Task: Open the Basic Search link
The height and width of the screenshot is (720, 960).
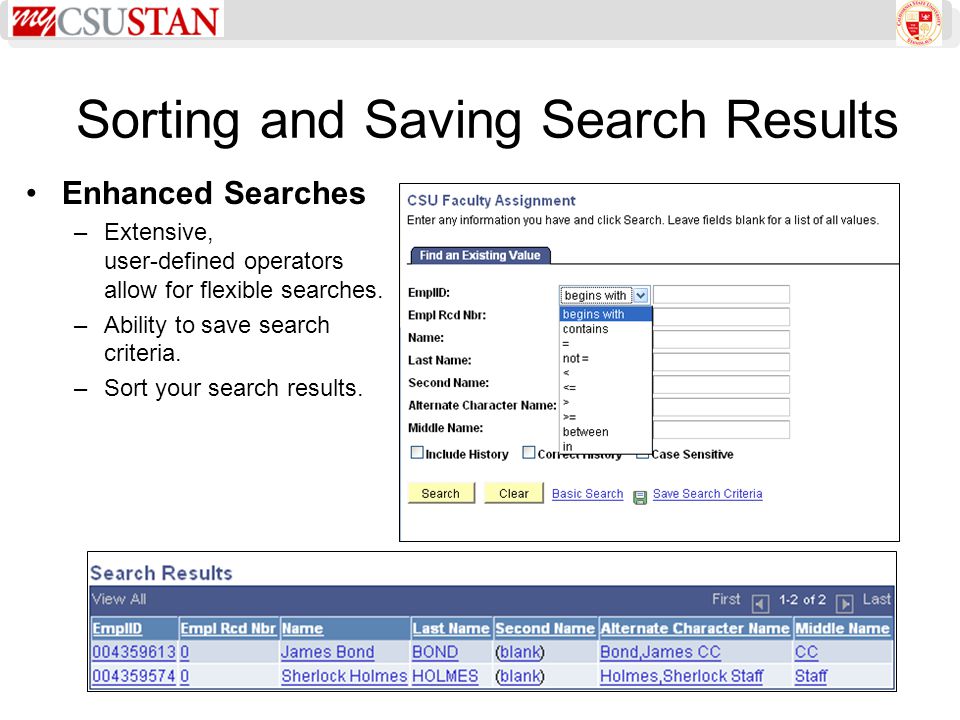Action: point(587,493)
